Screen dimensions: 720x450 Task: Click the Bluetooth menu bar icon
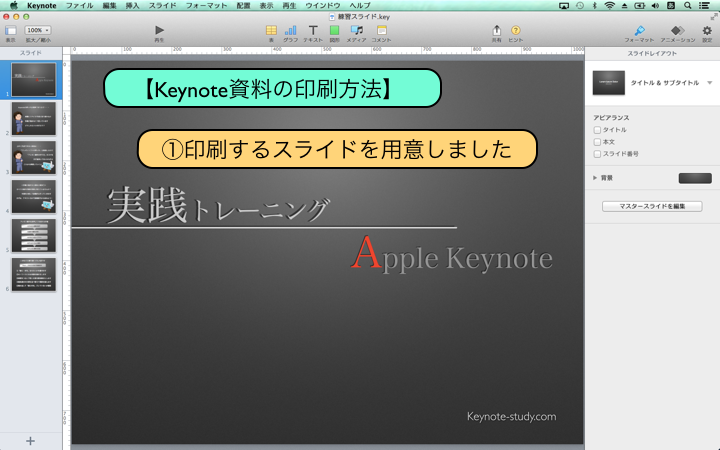(594, 6)
